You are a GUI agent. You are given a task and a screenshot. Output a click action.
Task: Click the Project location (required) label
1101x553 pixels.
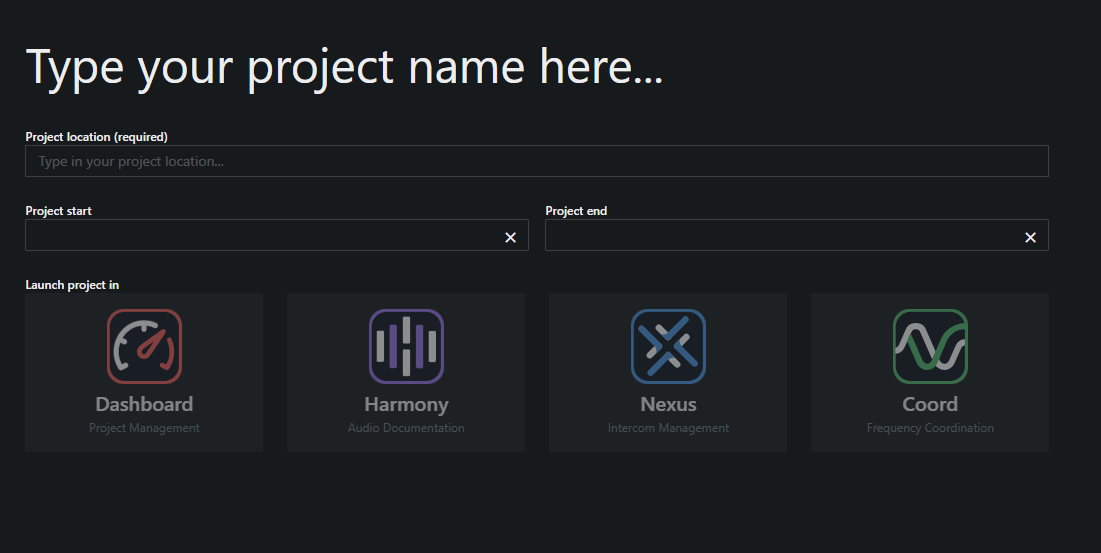96,137
